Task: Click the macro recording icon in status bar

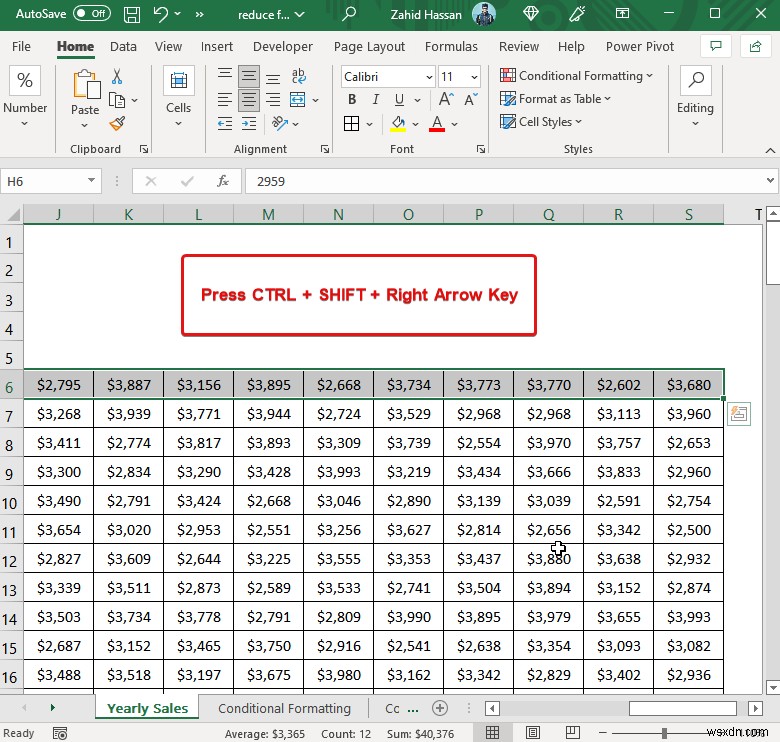Action: point(60,733)
